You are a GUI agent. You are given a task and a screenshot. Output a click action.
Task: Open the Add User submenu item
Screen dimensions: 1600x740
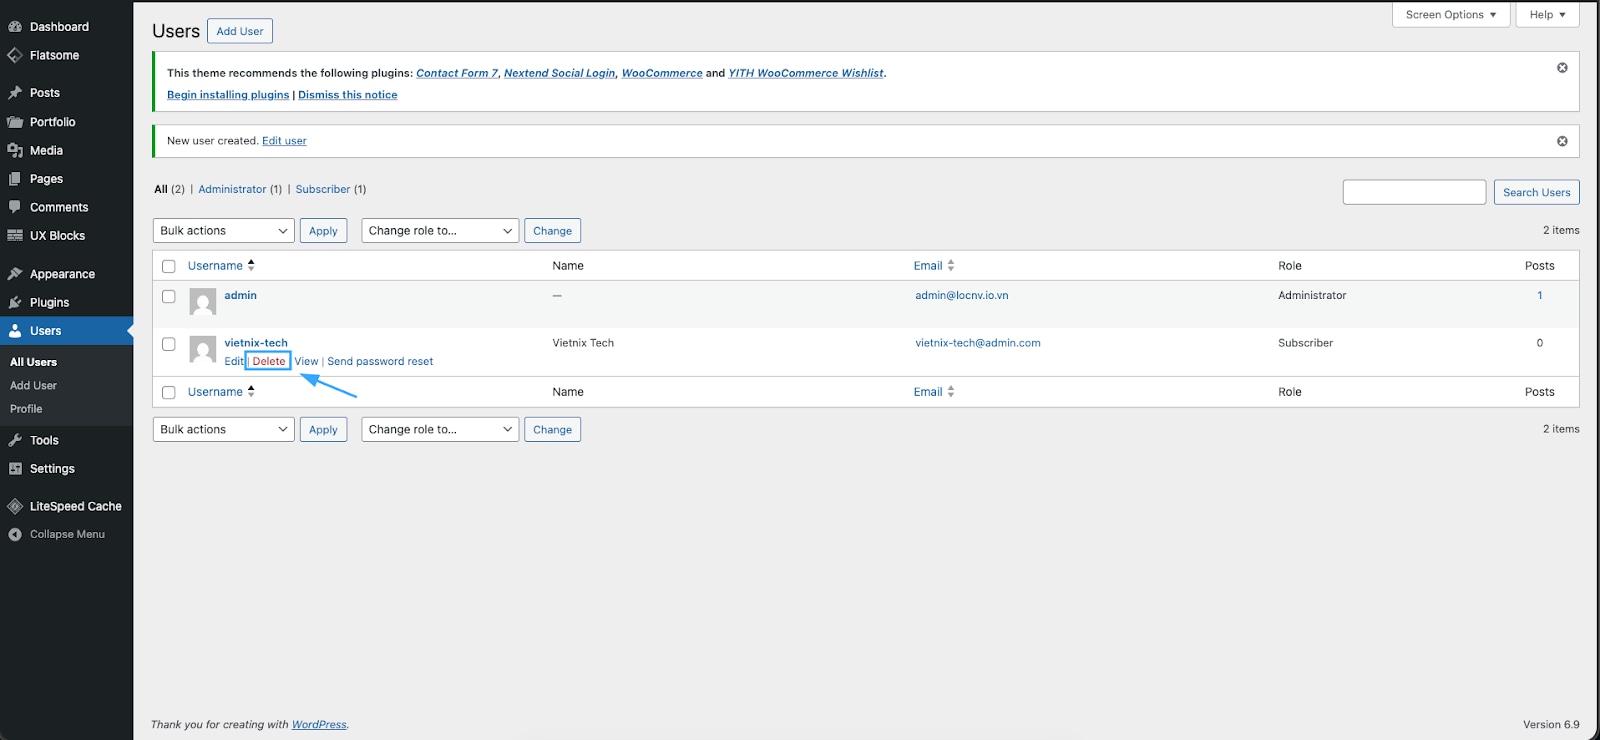click(x=33, y=386)
